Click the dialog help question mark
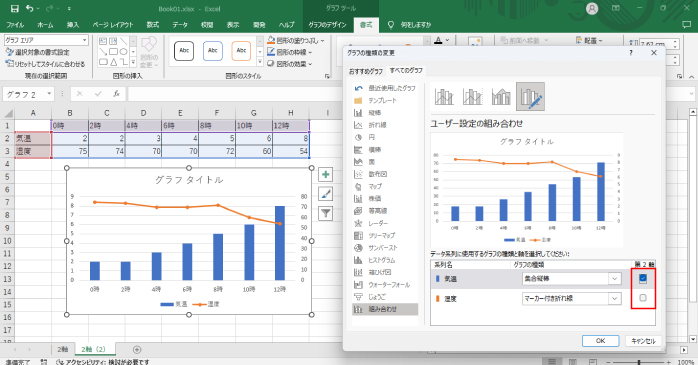The image size is (698, 365). (x=631, y=53)
